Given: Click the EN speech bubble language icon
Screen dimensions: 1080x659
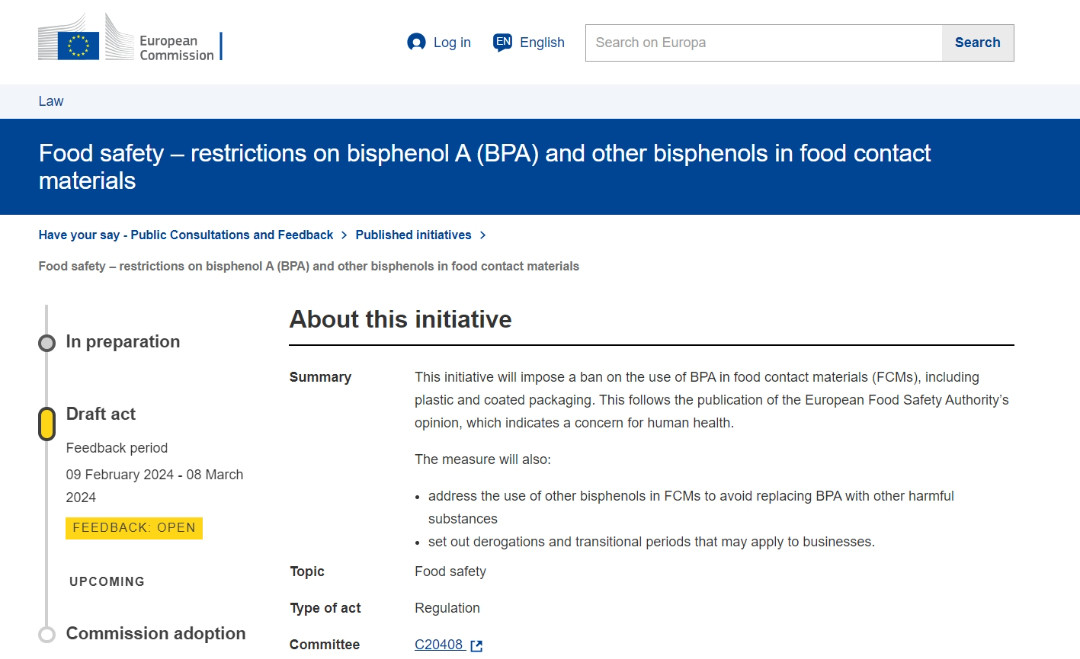Looking at the screenshot, I should 503,42.
